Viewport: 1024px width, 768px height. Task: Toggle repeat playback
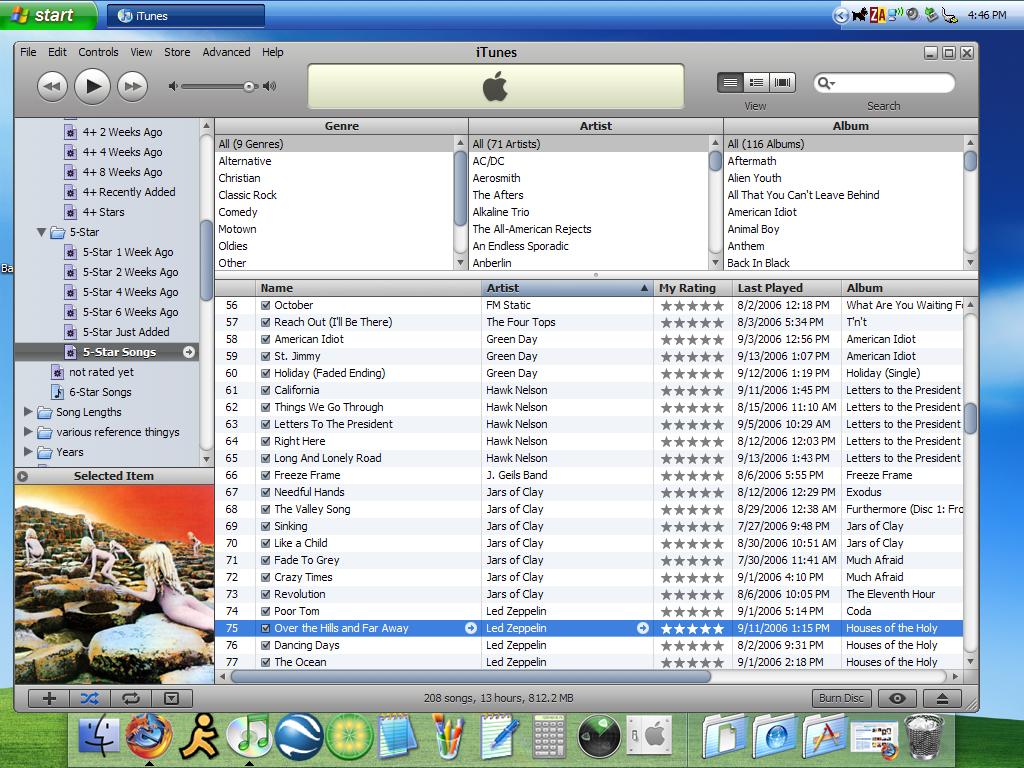coord(131,698)
